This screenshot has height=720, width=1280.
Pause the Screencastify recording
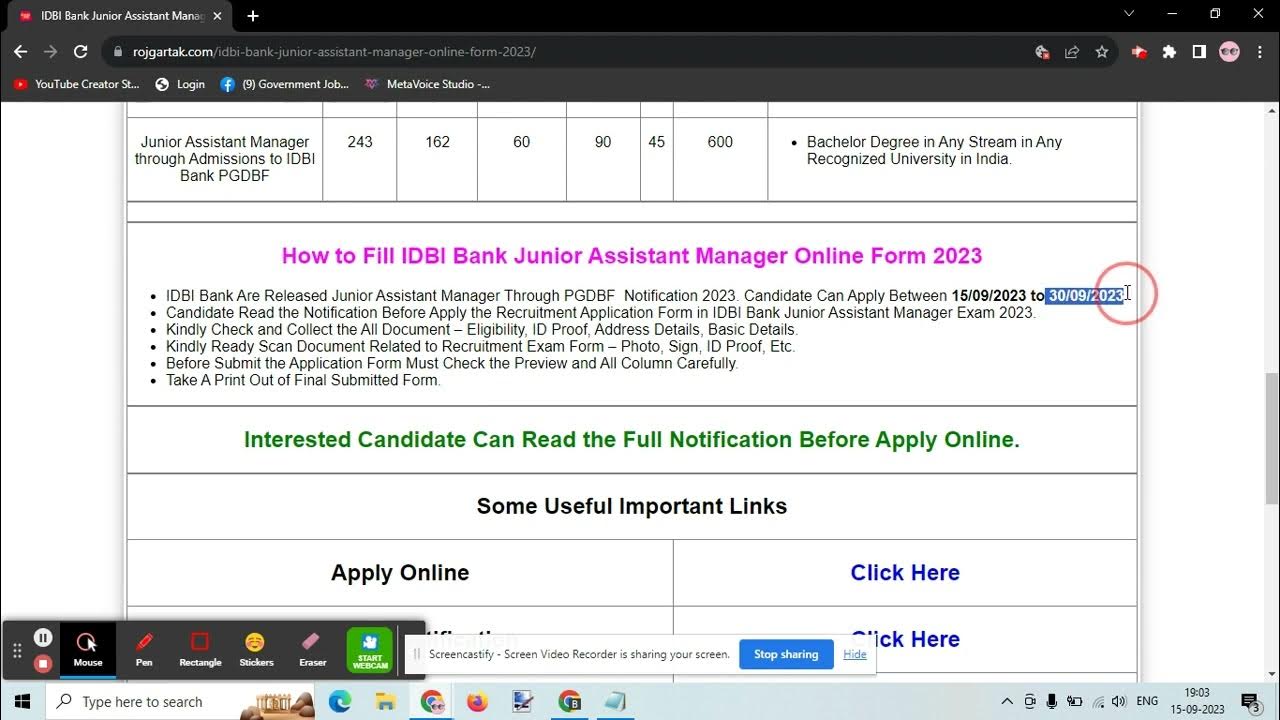pos(43,637)
